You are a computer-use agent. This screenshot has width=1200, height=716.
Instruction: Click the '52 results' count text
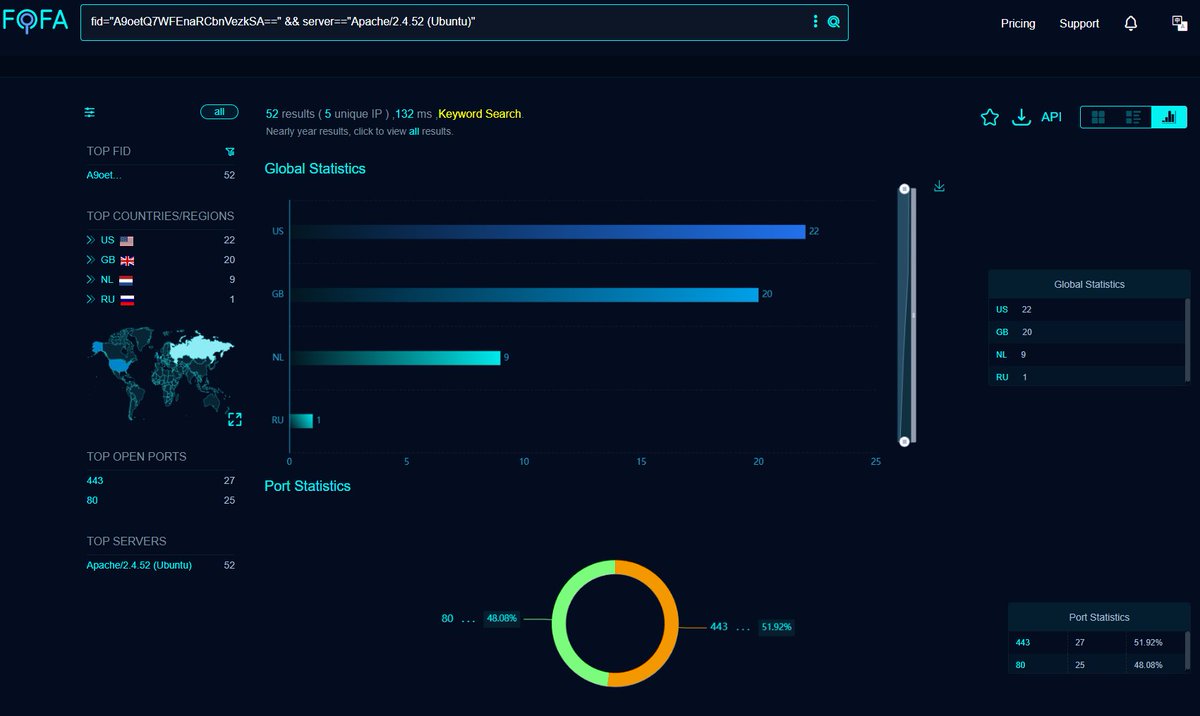pos(291,114)
